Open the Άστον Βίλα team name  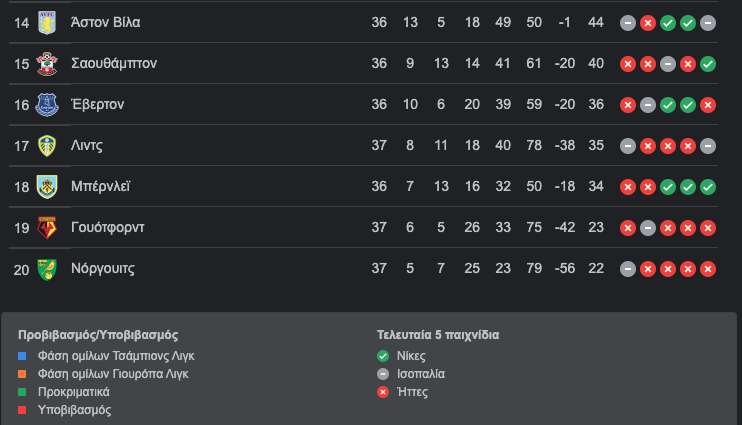click(x=106, y=22)
